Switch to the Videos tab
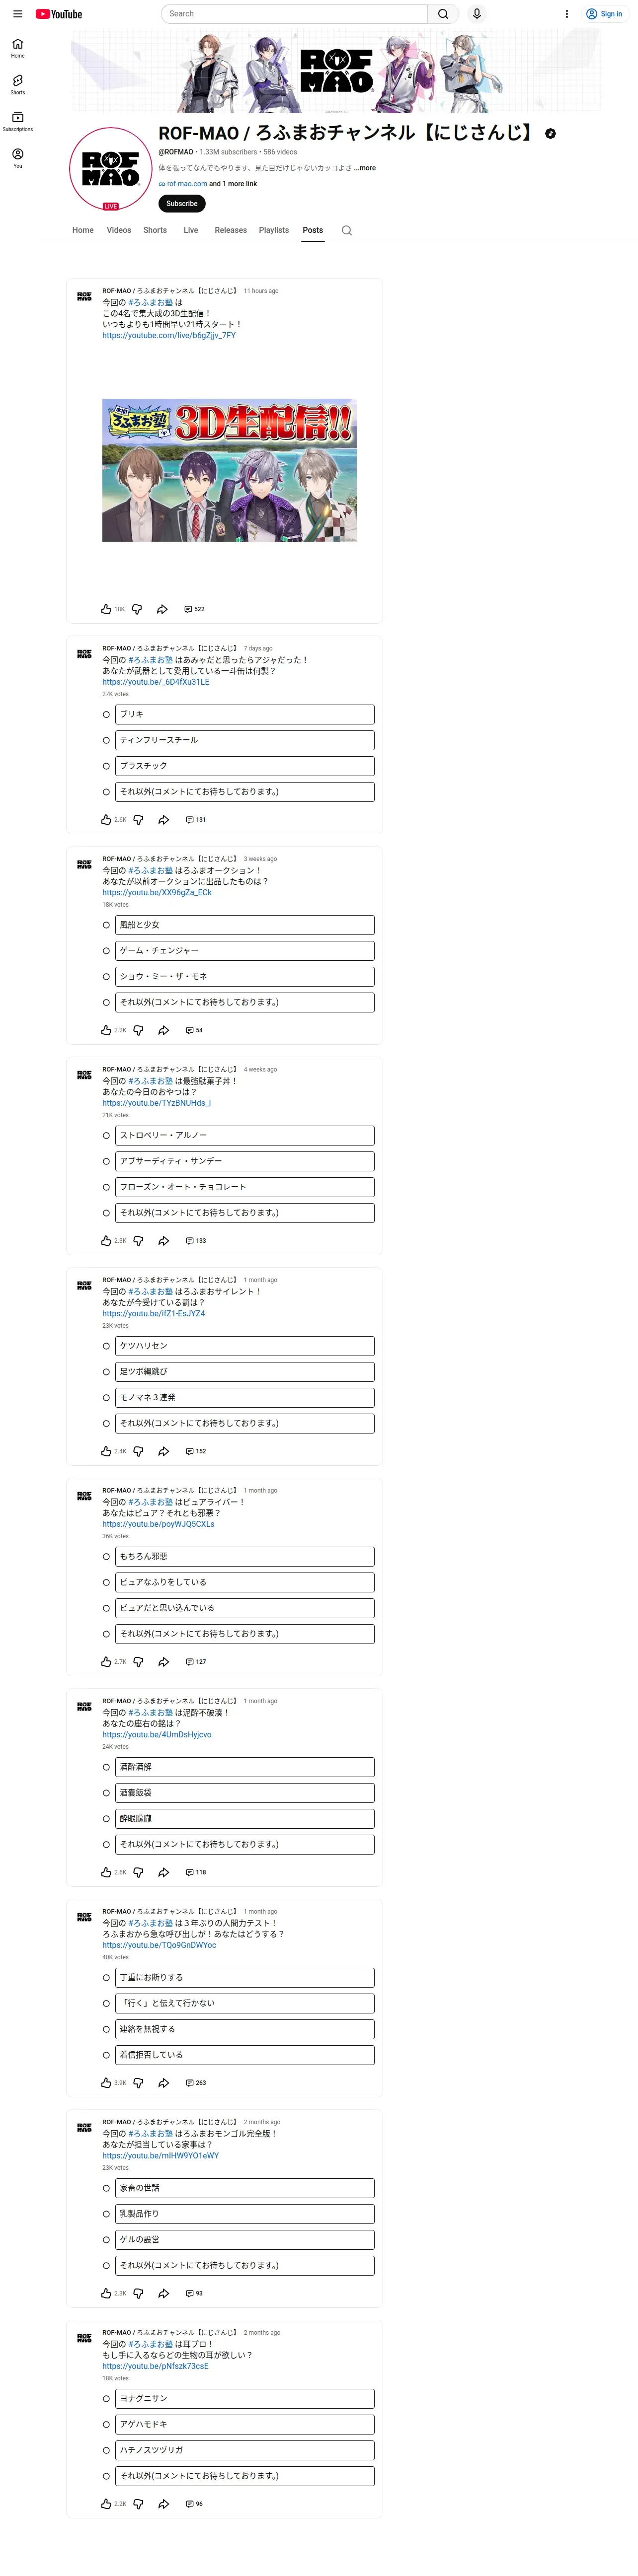Viewport: 638px width, 2576px height. click(x=119, y=230)
